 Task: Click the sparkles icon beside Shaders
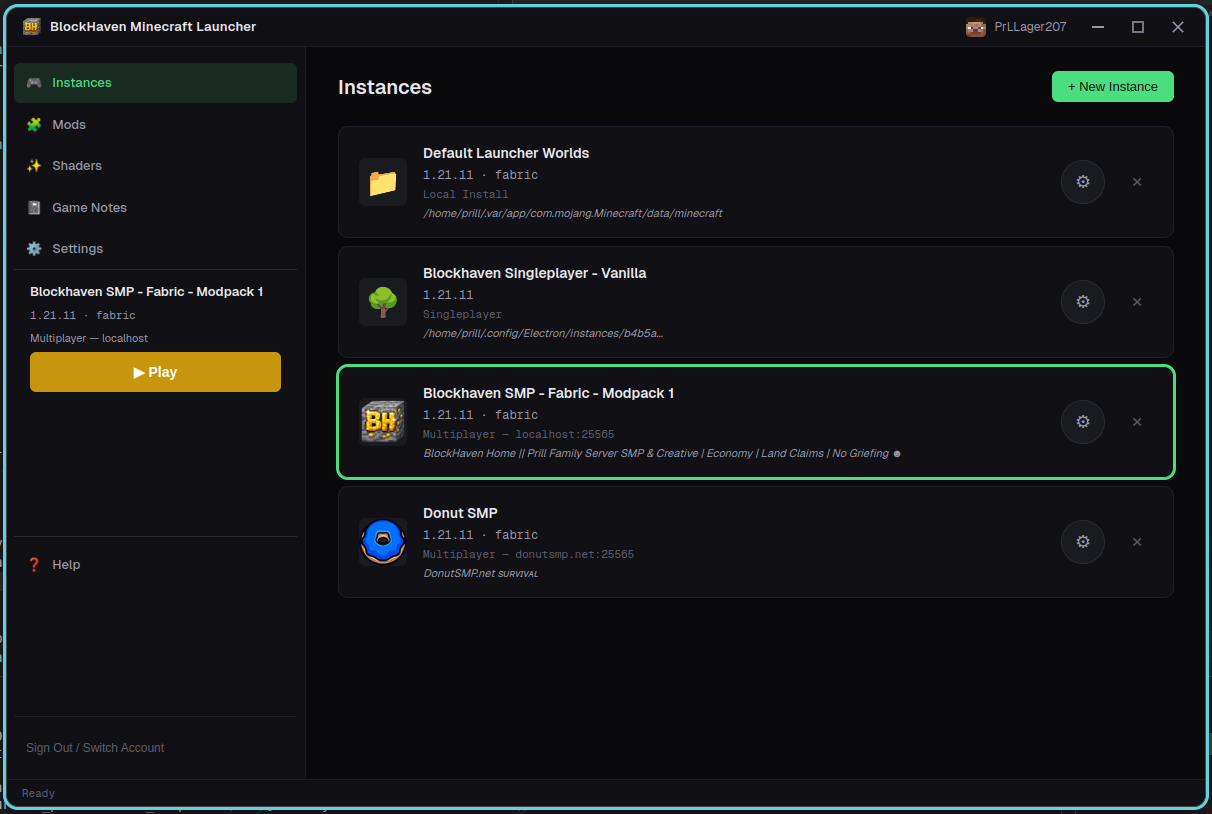click(34, 166)
